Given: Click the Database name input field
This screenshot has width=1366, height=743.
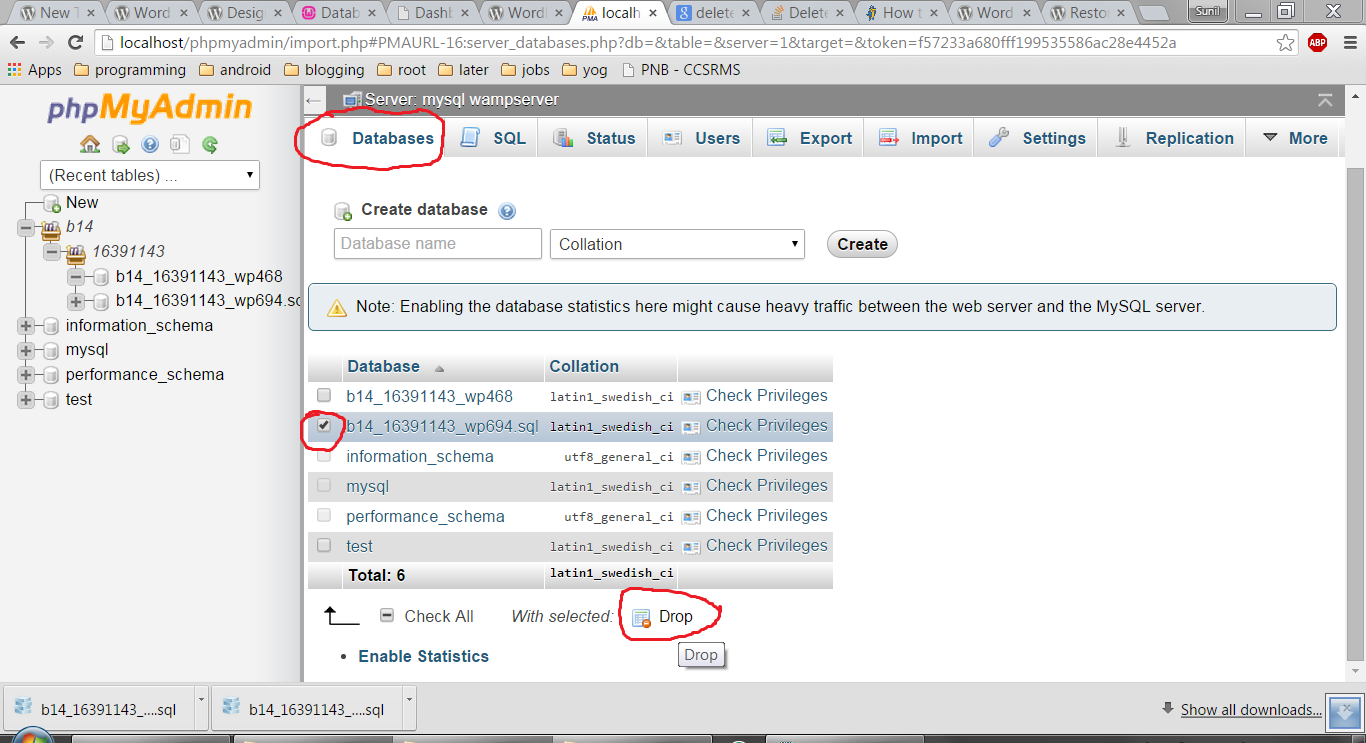Looking at the screenshot, I should [x=437, y=244].
